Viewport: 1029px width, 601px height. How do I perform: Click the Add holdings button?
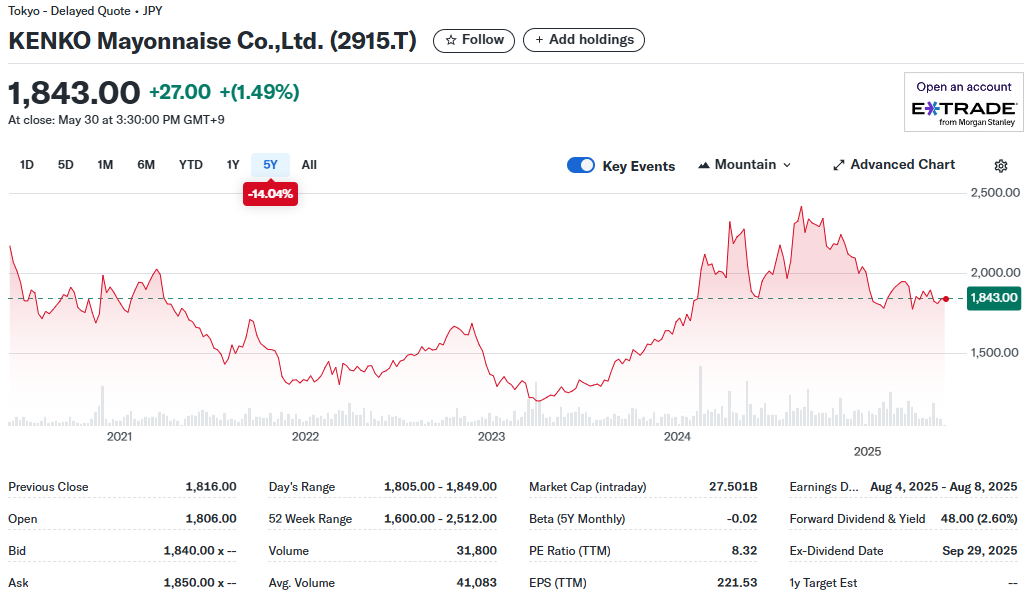pos(584,40)
